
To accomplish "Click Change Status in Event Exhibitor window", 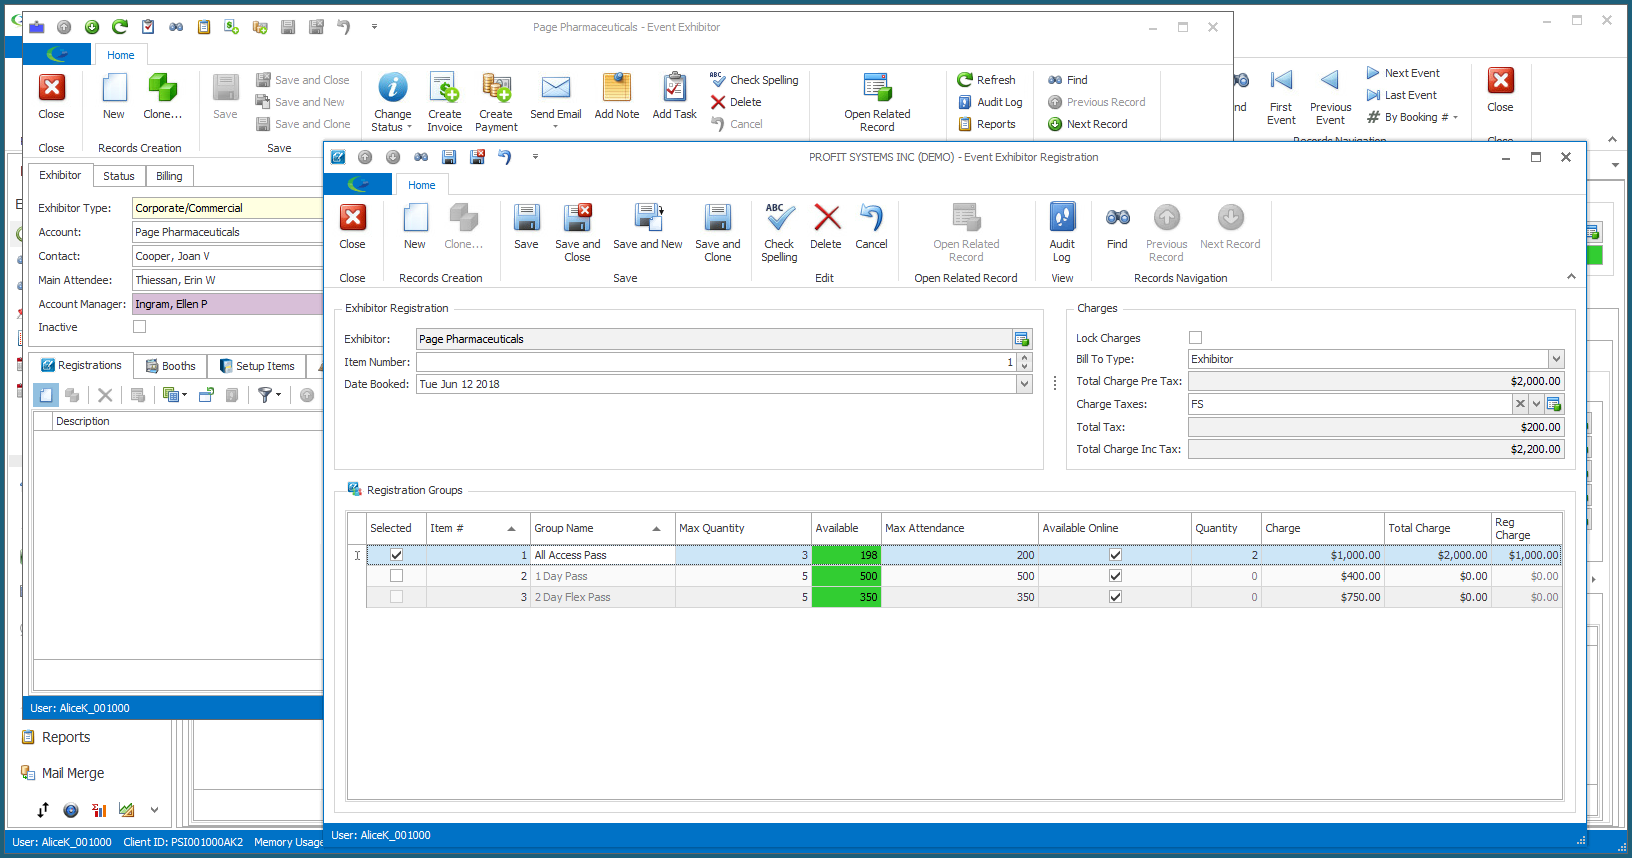I will [x=392, y=102].
